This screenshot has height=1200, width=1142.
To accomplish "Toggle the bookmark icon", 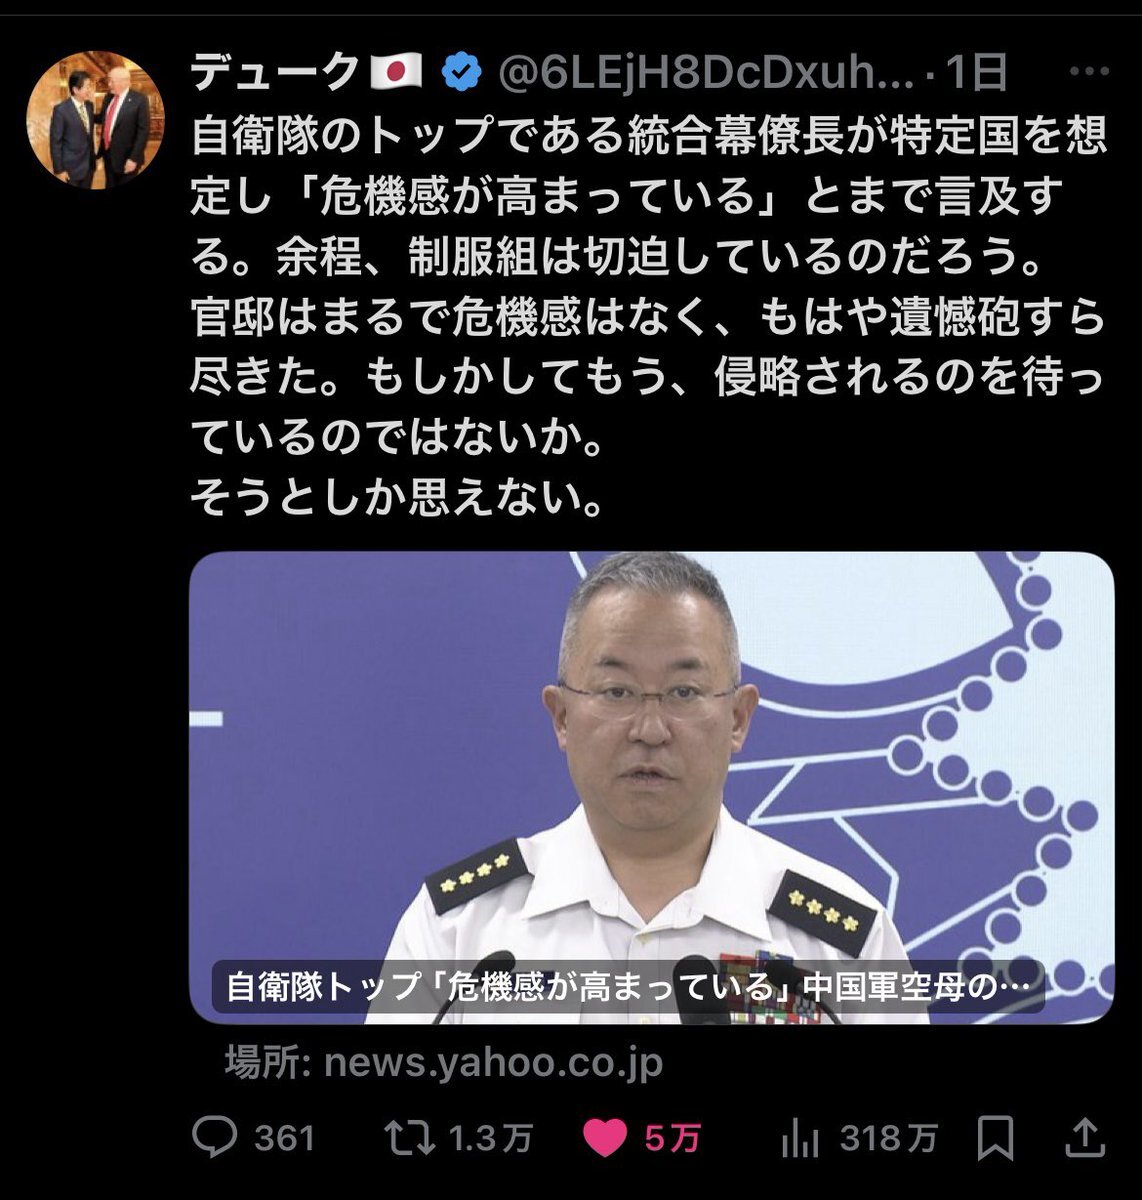I will pos(995,1138).
